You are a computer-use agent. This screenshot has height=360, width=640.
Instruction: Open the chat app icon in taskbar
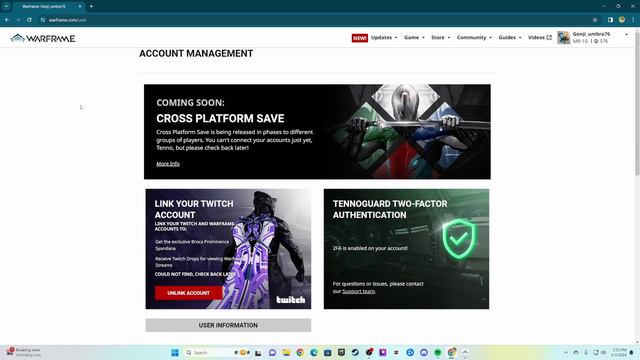[x=272, y=352]
